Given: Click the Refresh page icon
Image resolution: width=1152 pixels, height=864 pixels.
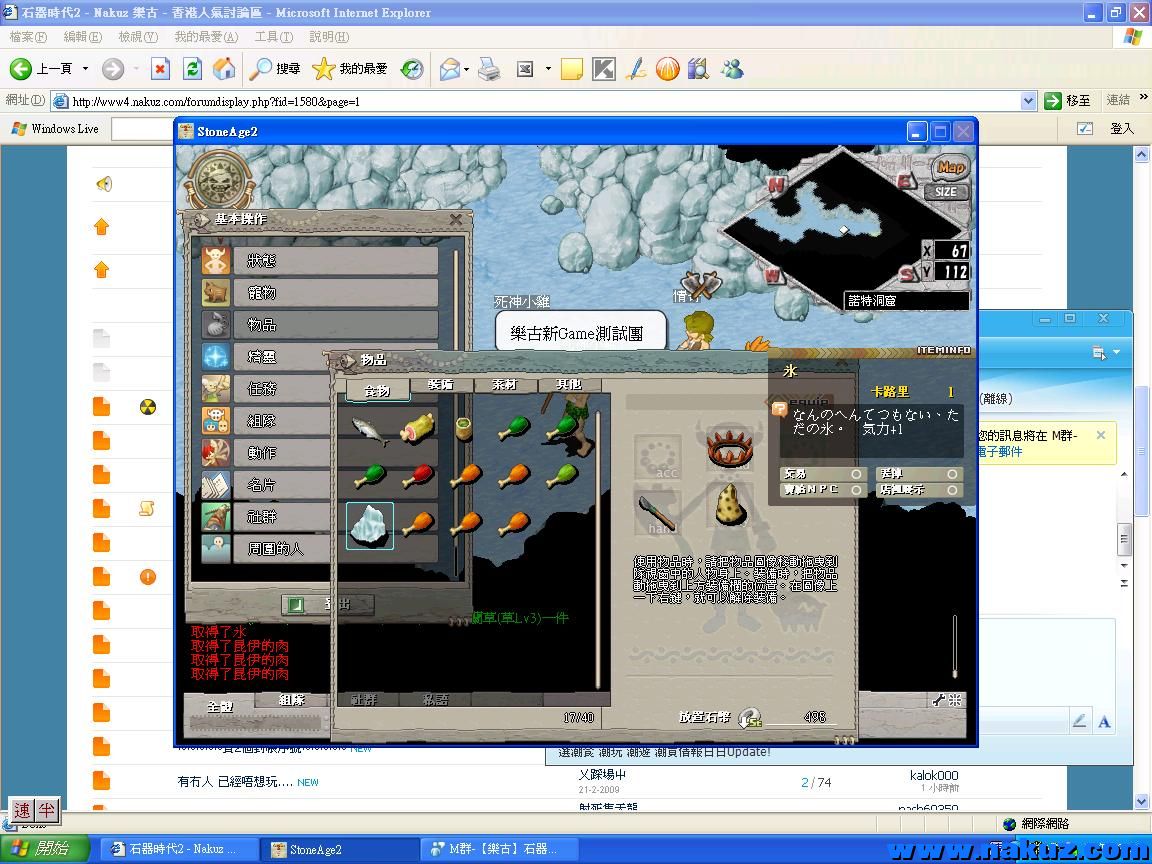Looking at the screenshot, I should pos(192,69).
